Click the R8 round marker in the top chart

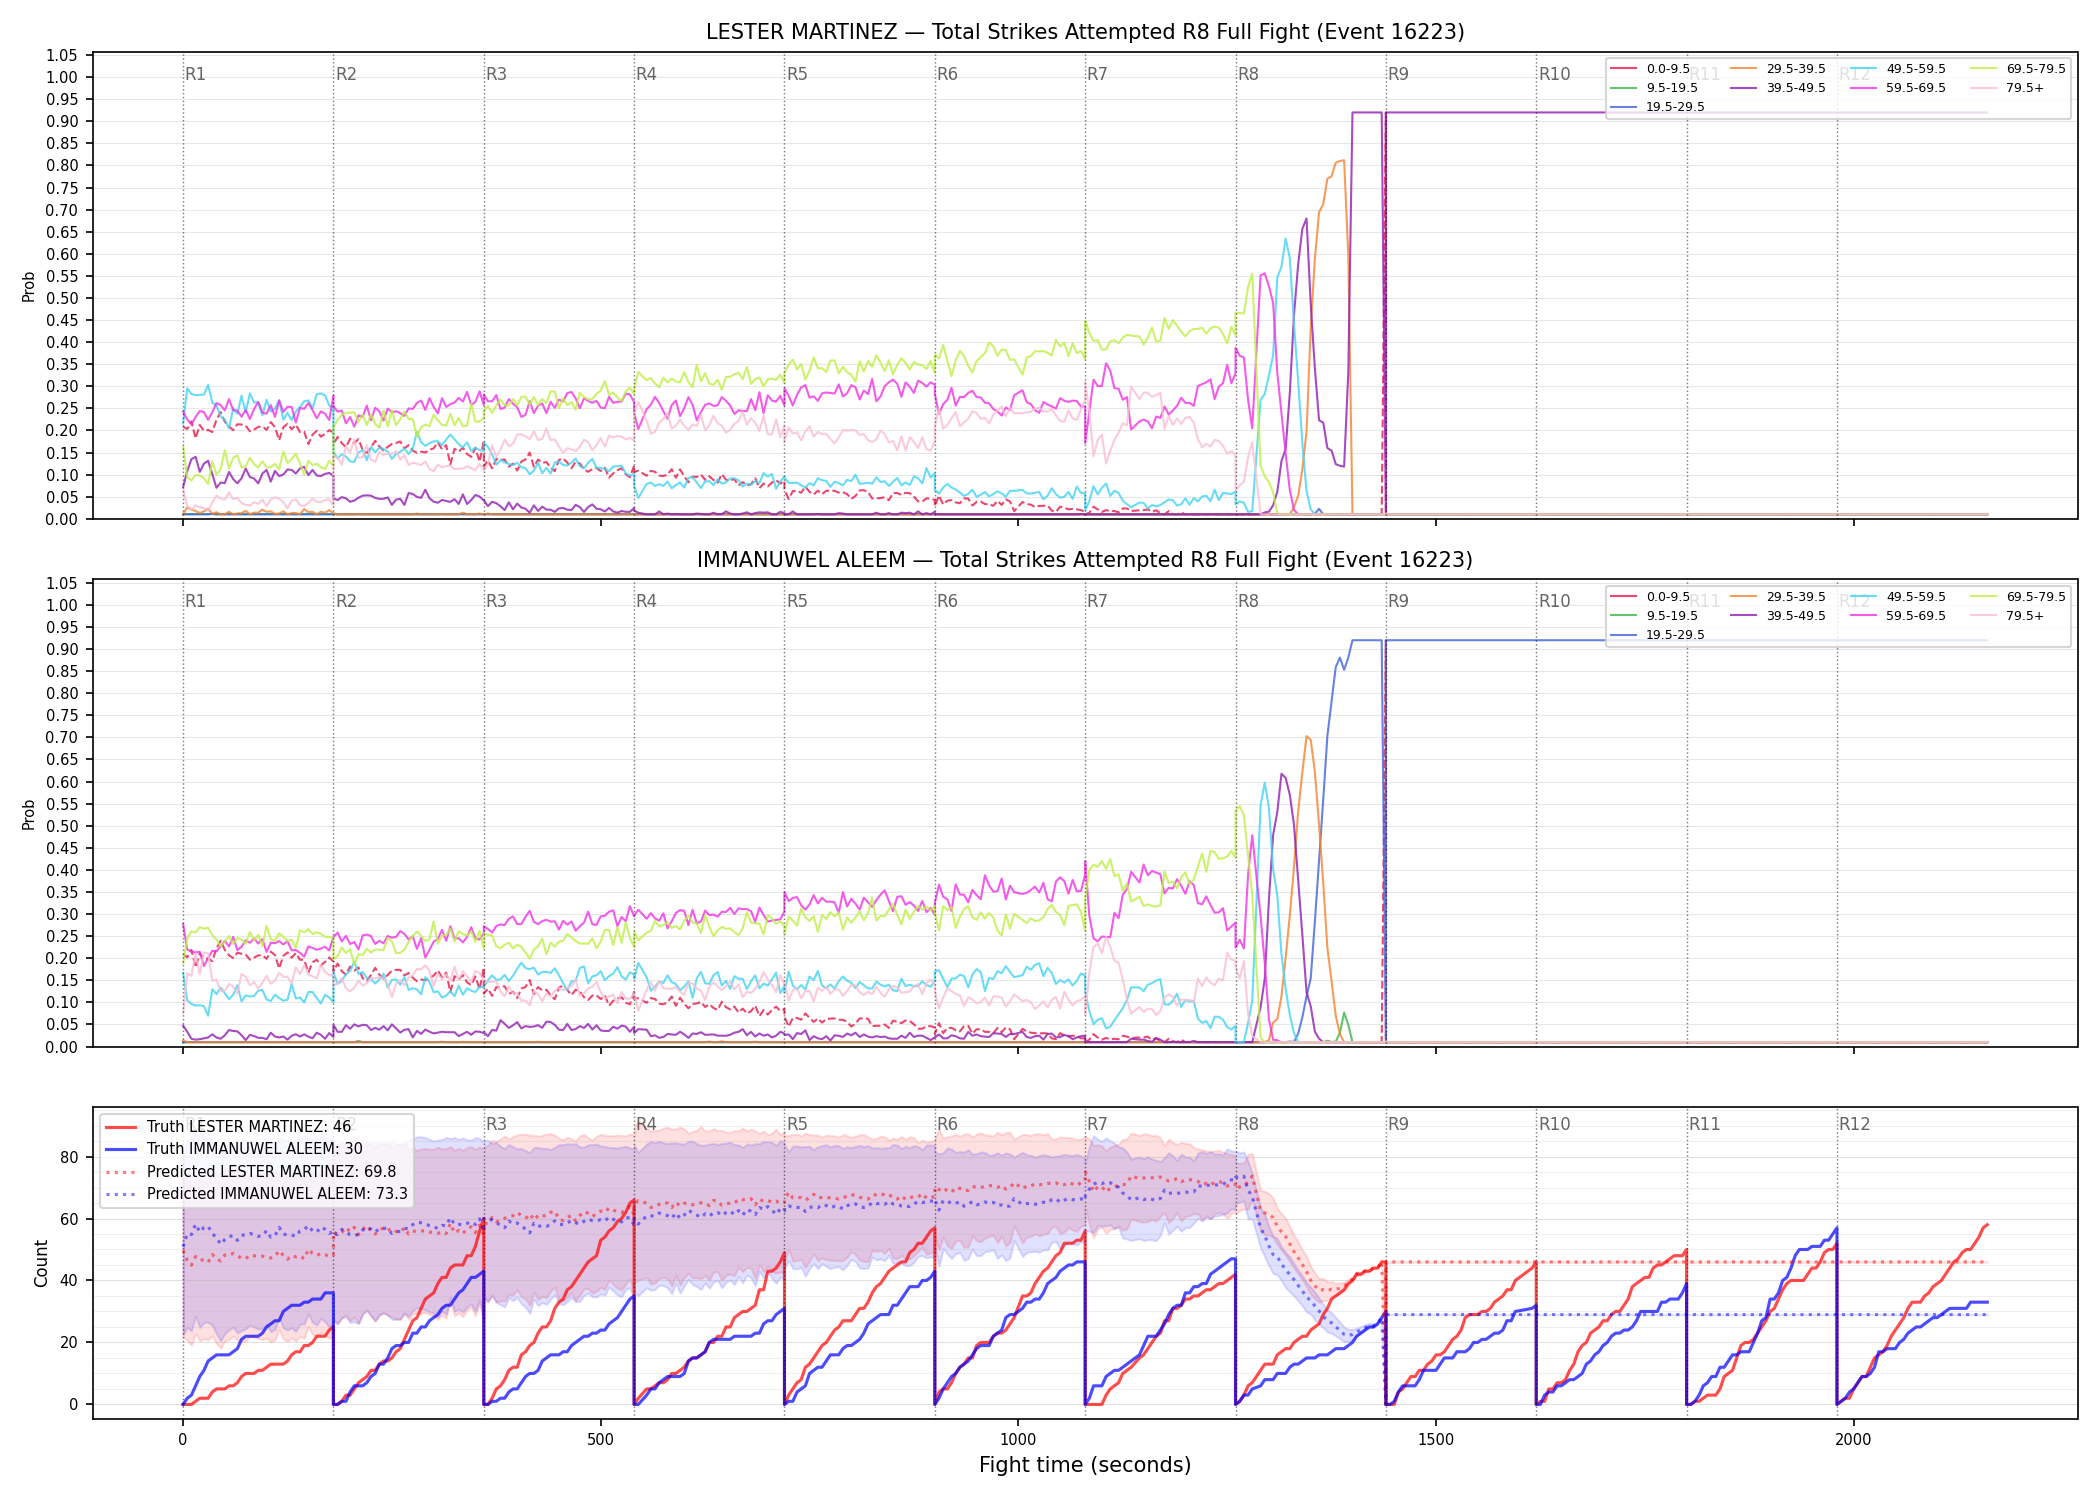(1248, 74)
